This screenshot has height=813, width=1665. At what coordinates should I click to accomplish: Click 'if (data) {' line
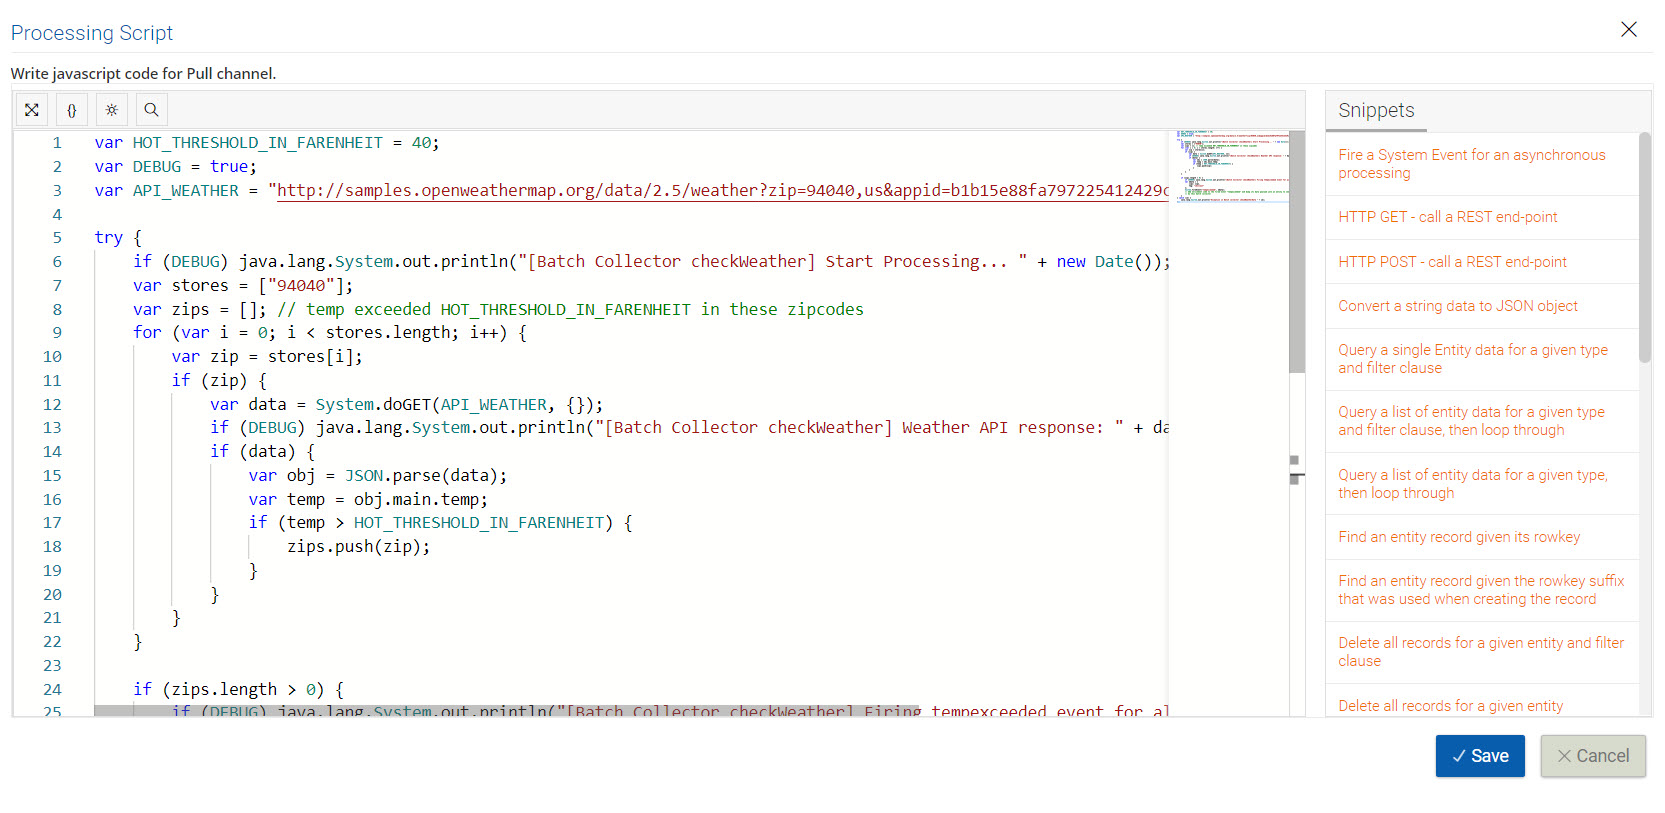pyautogui.click(x=263, y=452)
